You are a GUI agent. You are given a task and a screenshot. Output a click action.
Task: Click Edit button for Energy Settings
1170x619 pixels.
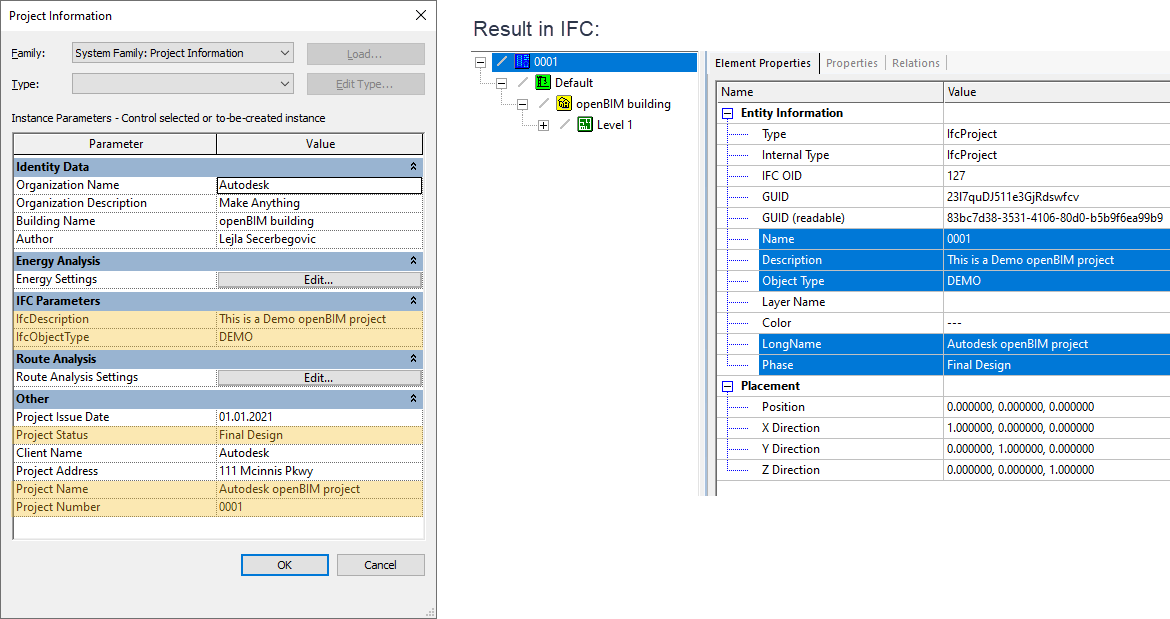pos(319,280)
